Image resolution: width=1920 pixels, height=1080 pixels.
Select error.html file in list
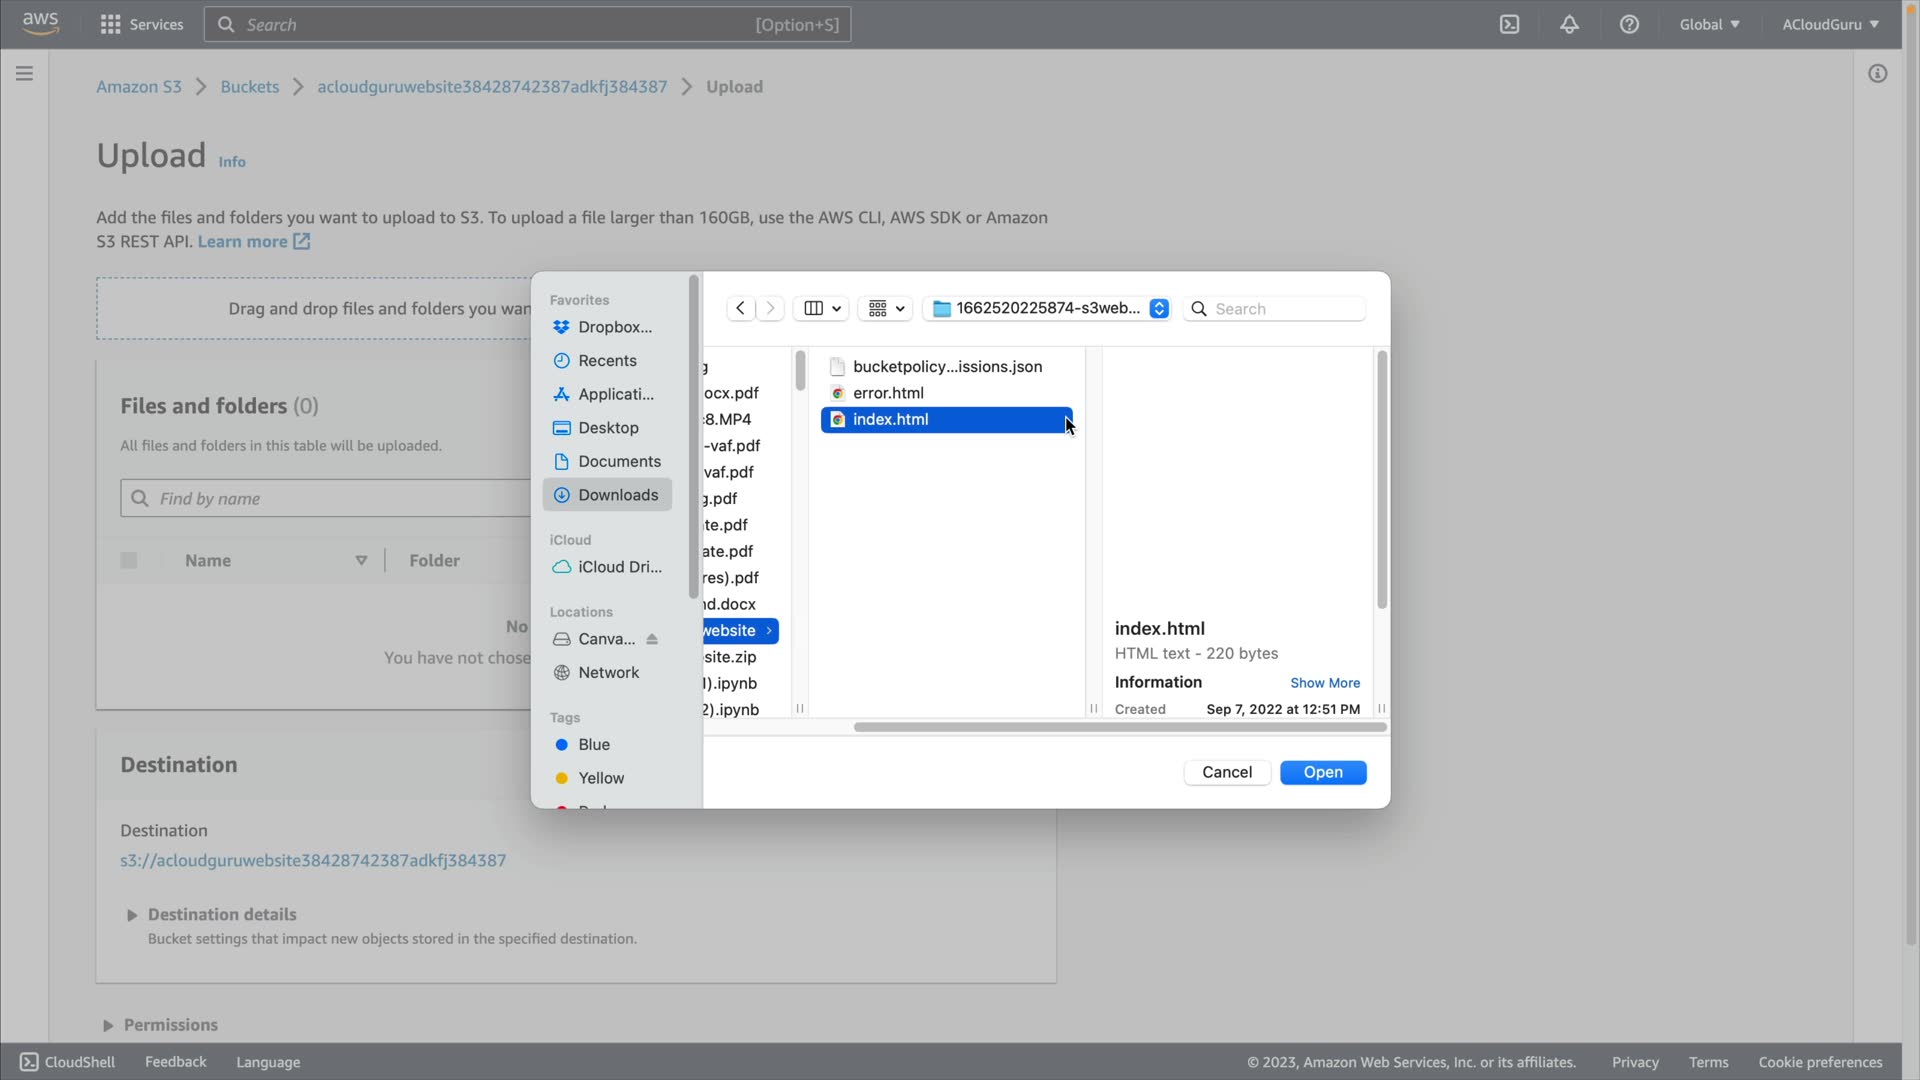click(x=888, y=393)
